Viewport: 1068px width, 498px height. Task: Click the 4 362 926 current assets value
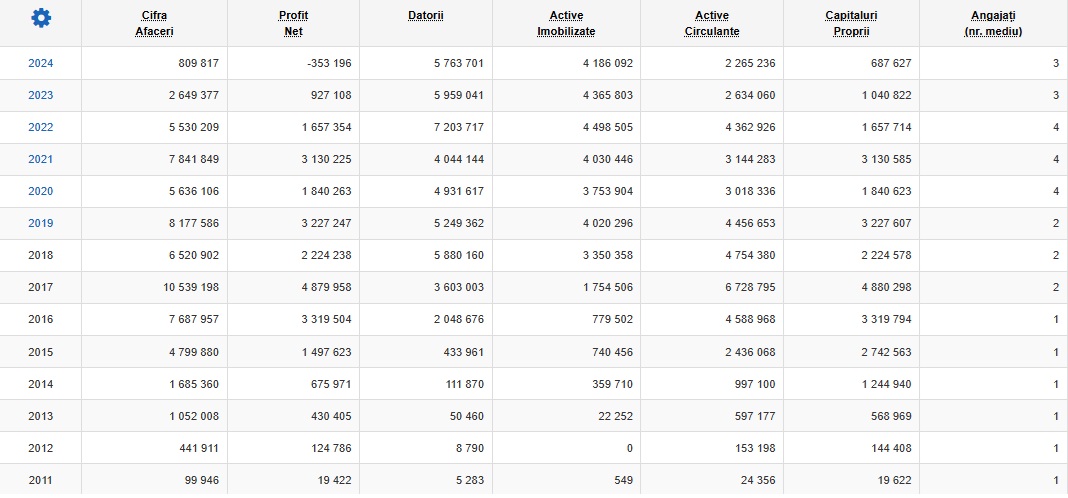(750, 127)
